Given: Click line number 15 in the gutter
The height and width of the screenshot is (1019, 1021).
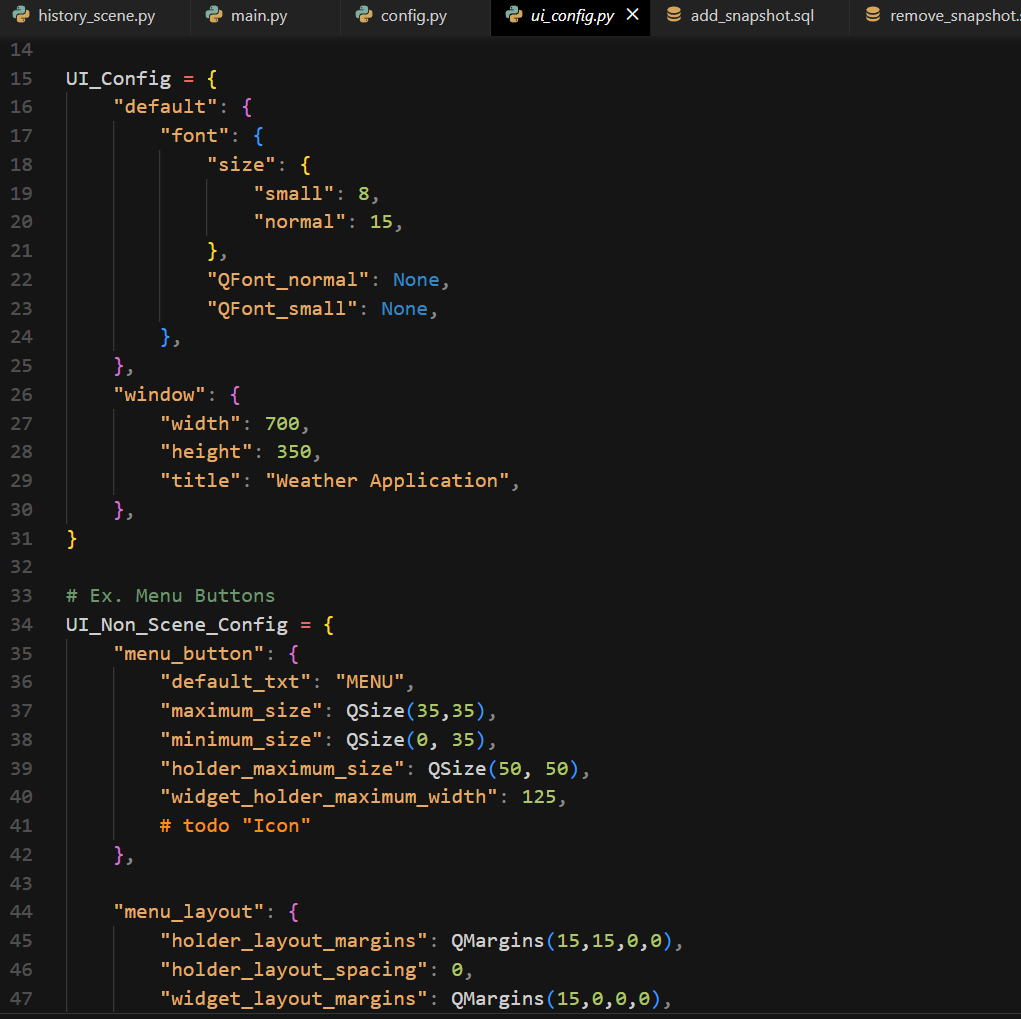Looking at the screenshot, I should click(x=21, y=79).
